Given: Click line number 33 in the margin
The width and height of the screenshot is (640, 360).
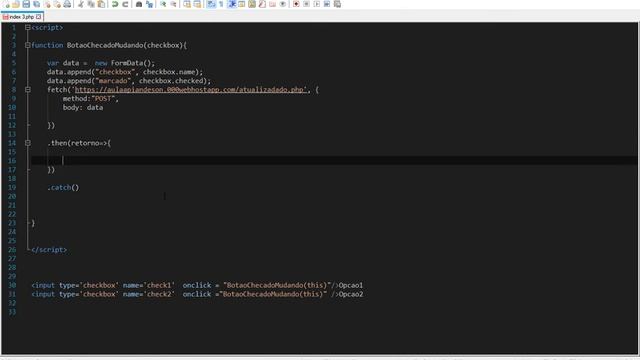Looking at the screenshot, I should click(x=12, y=312).
